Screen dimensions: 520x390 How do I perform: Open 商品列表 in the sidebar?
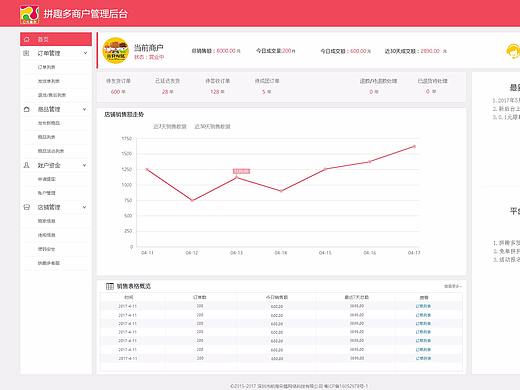coord(46,137)
